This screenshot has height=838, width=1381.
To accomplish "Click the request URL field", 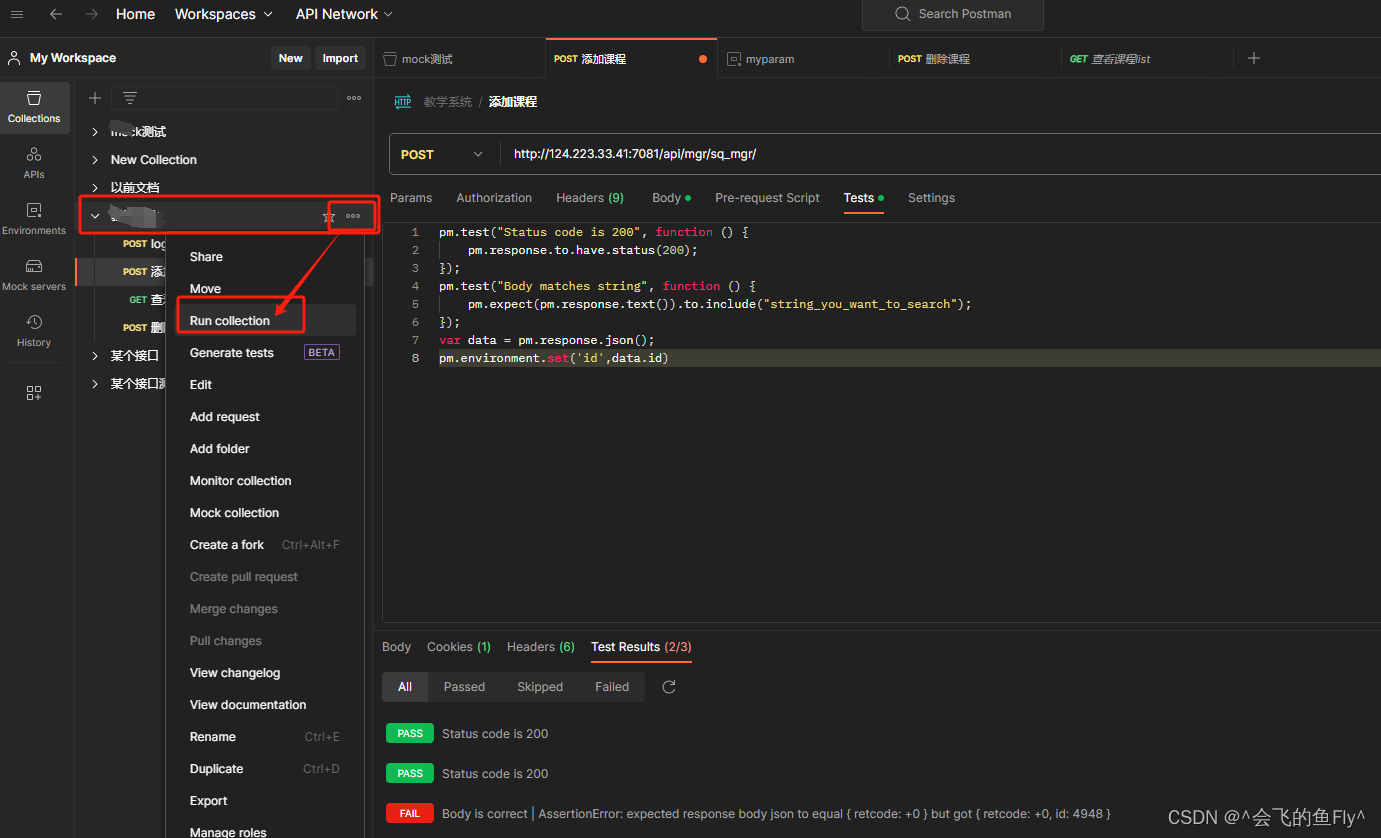I will (x=940, y=154).
